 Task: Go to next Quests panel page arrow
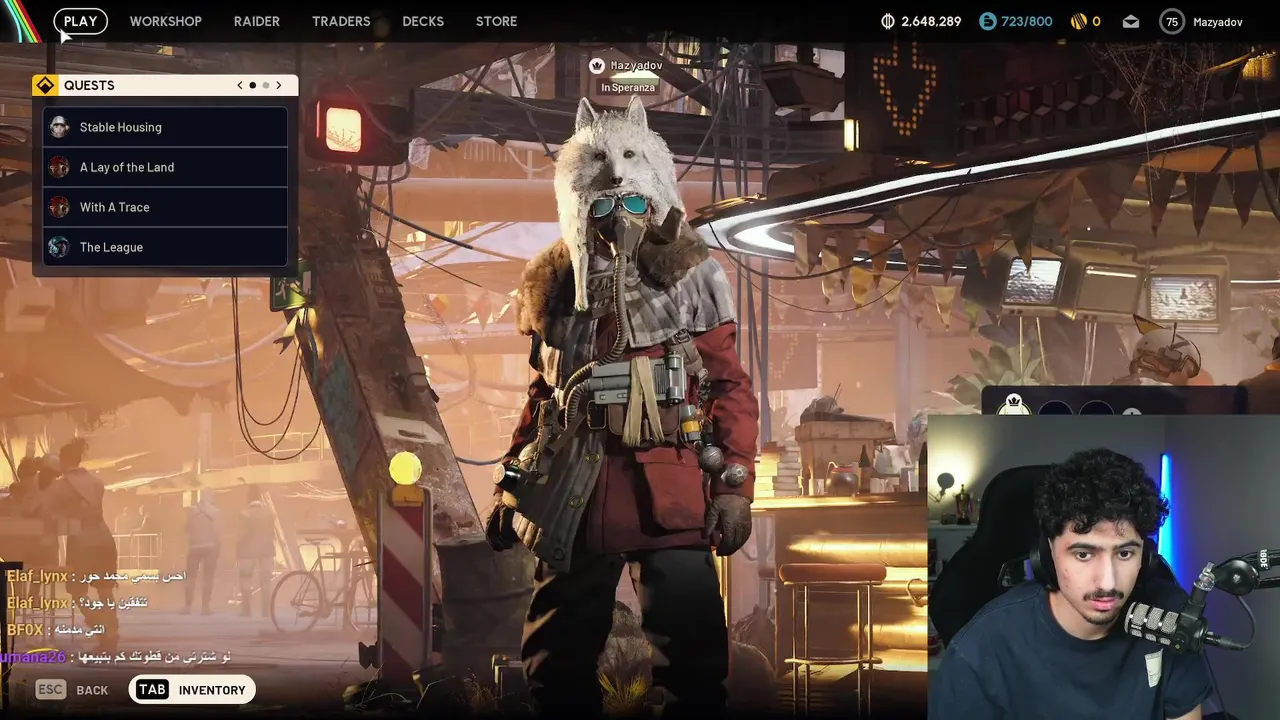tap(279, 85)
